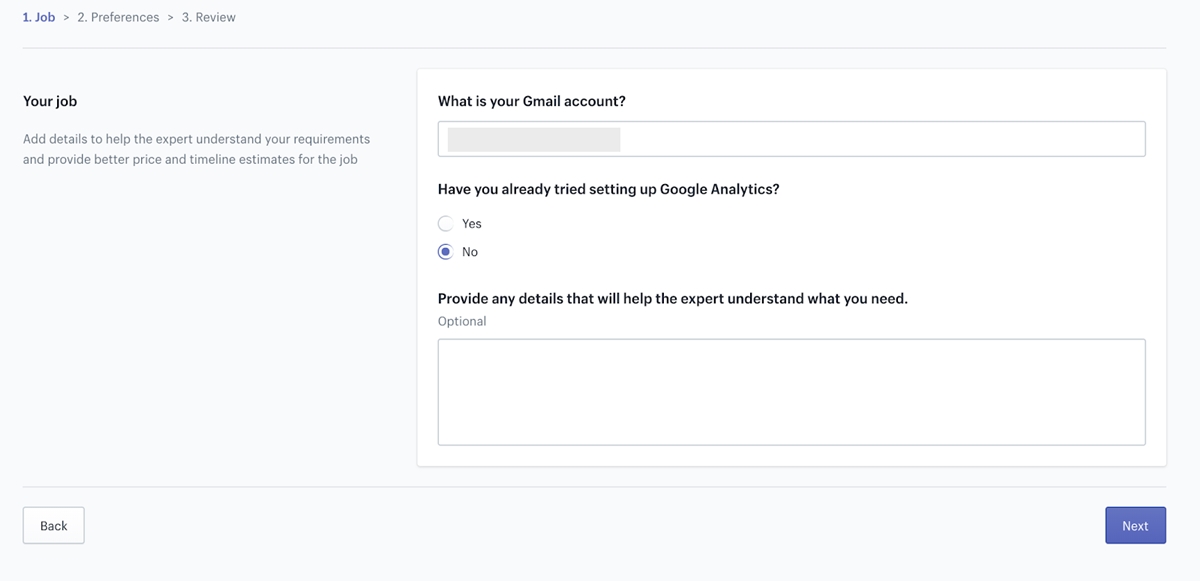1200x581 pixels.
Task: Select the Yes radio button
Action: tap(446, 224)
